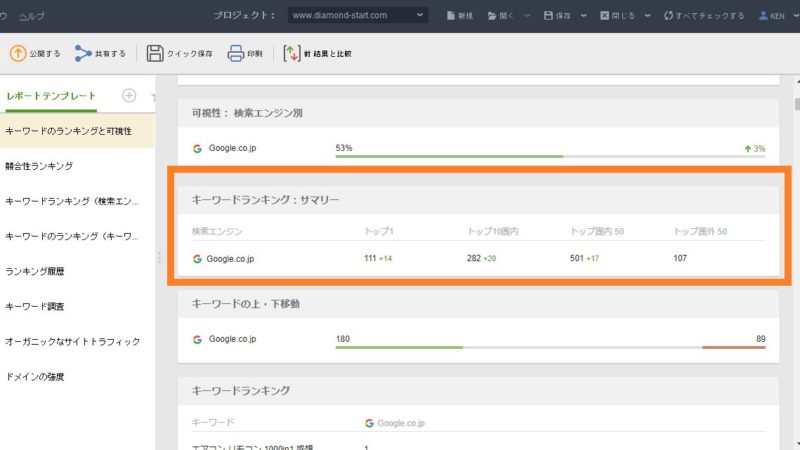This screenshot has width=800, height=450.
Task: Click the トップ圏外 50 column header
Action: 700,231
